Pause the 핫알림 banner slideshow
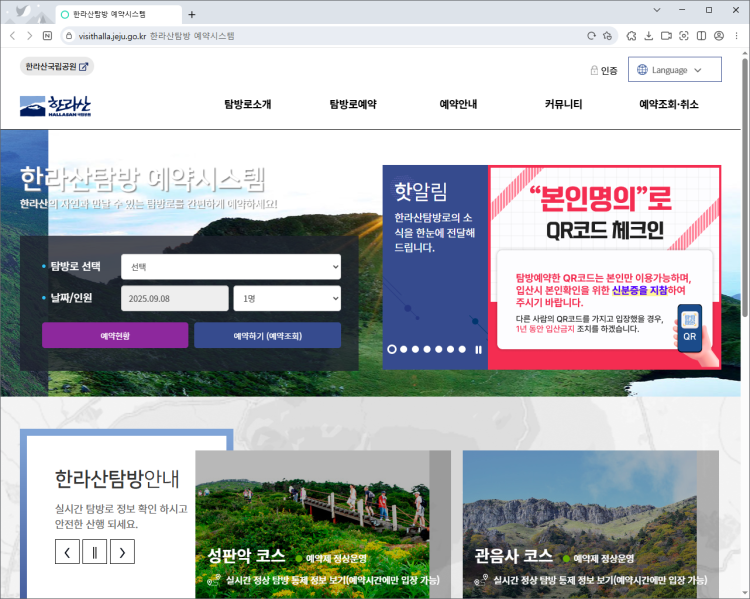Viewport: 750px width, 599px height. point(478,350)
